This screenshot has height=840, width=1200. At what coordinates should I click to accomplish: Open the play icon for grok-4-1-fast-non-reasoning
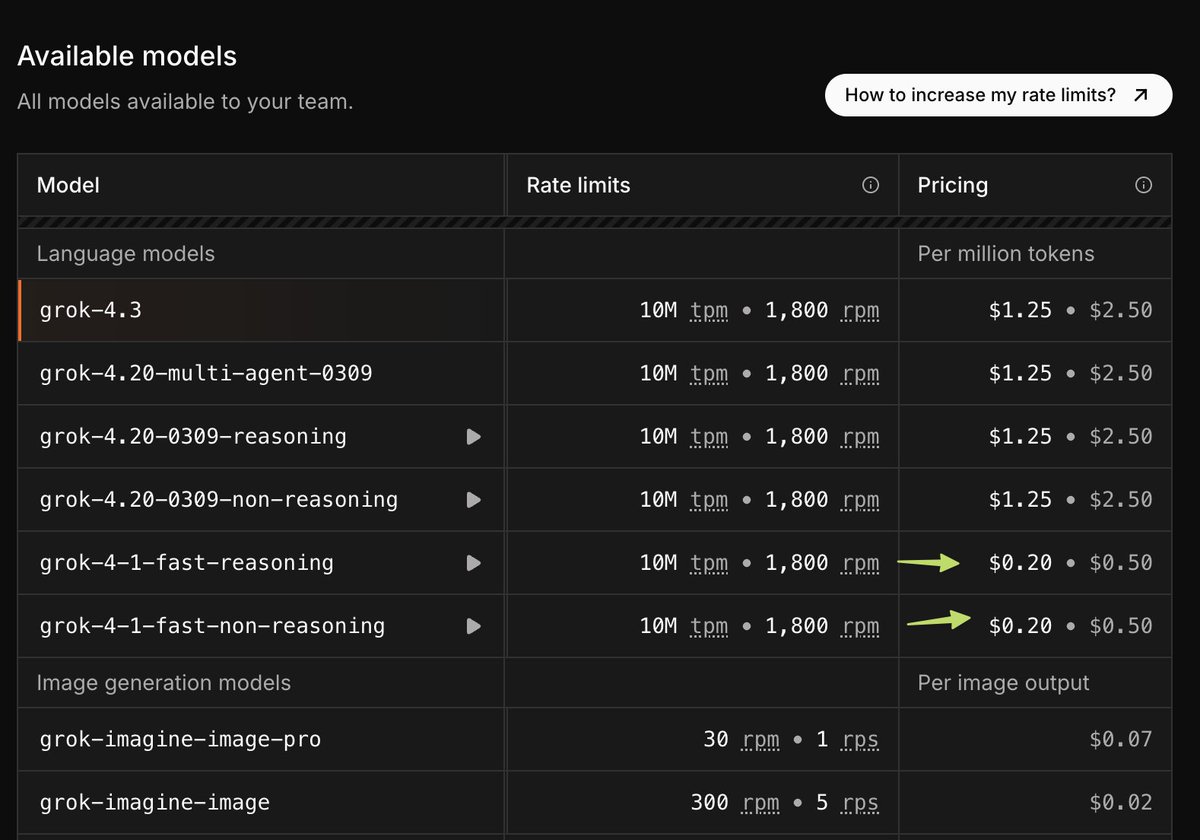point(474,626)
